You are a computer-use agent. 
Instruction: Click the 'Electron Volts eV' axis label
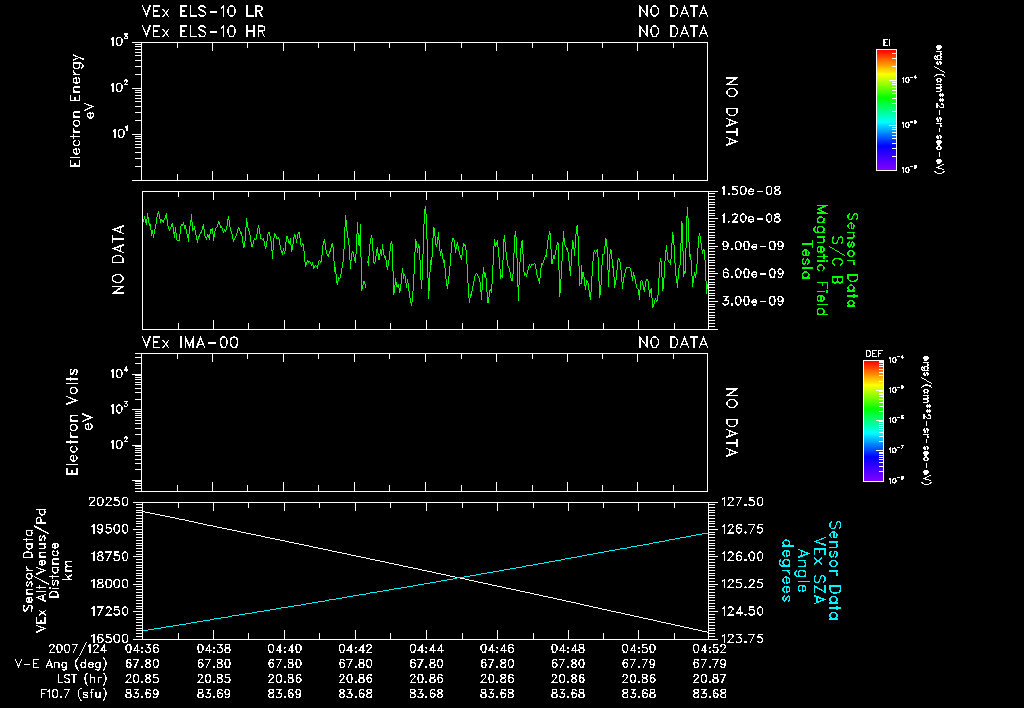79,422
